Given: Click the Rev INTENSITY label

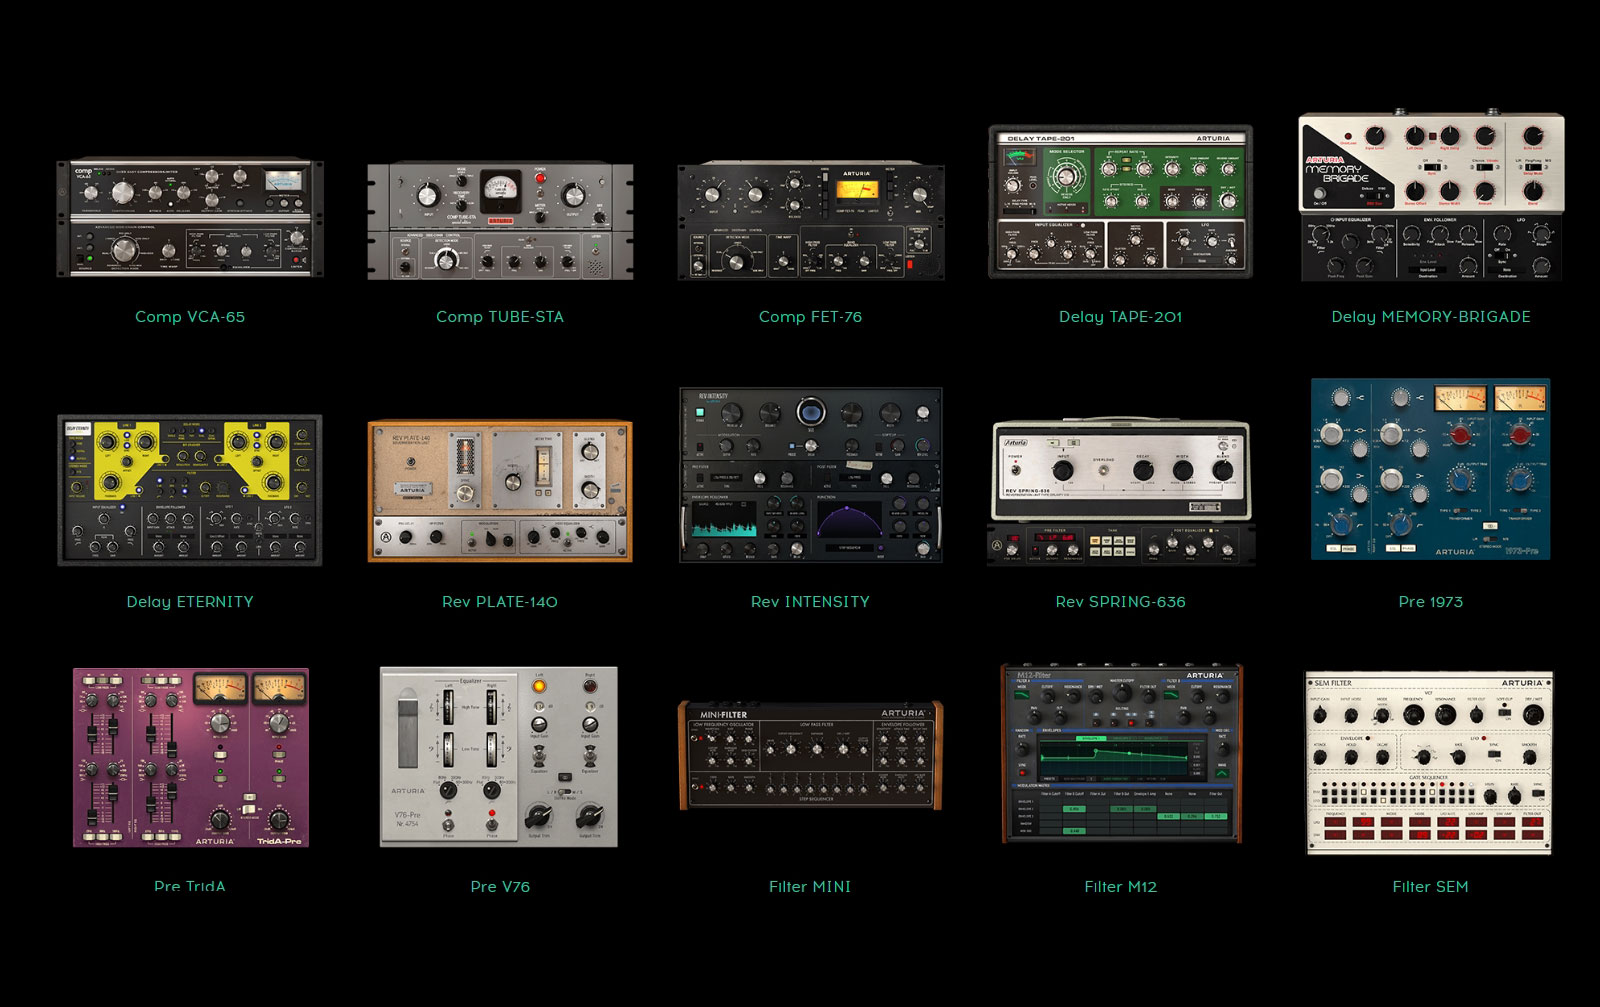Looking at the screenshot, I should [x=810, y=602].
